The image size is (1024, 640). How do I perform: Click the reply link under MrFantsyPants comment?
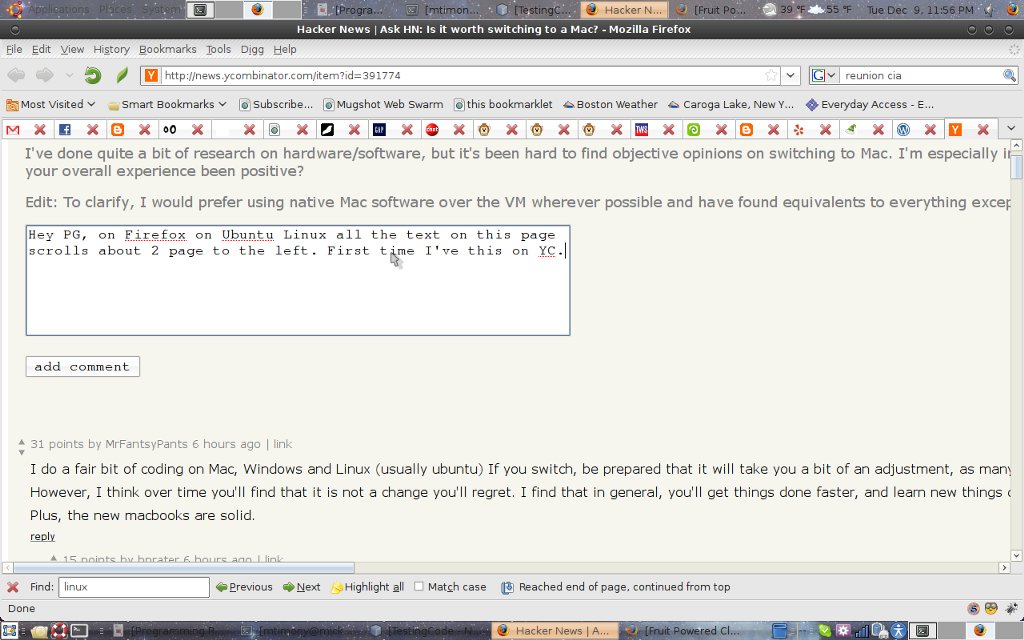click(42, 537)
